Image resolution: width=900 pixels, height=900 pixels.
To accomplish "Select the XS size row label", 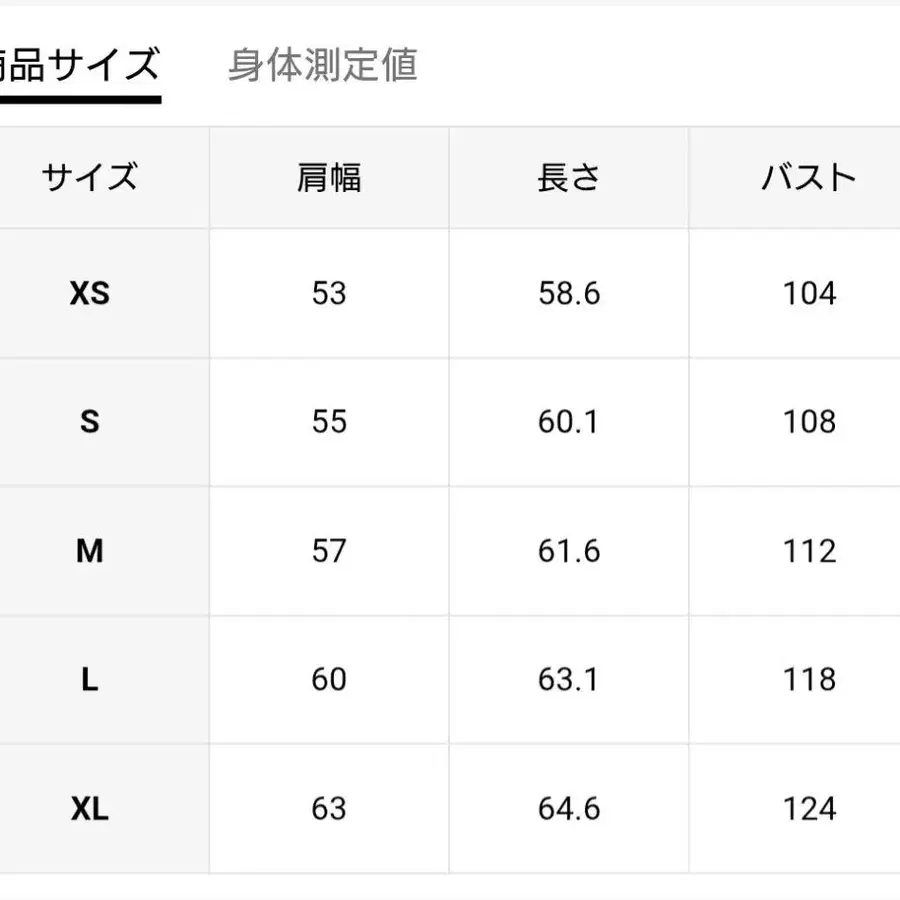I will (90, 293).
